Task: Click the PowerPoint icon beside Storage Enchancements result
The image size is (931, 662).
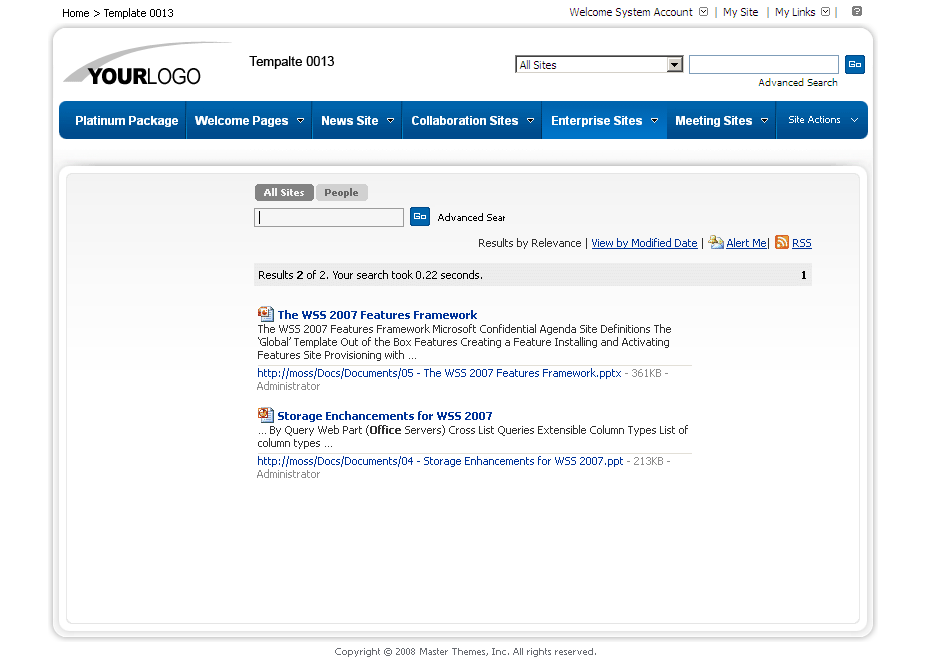Action: pyautogui.click(x=265, y=414)
